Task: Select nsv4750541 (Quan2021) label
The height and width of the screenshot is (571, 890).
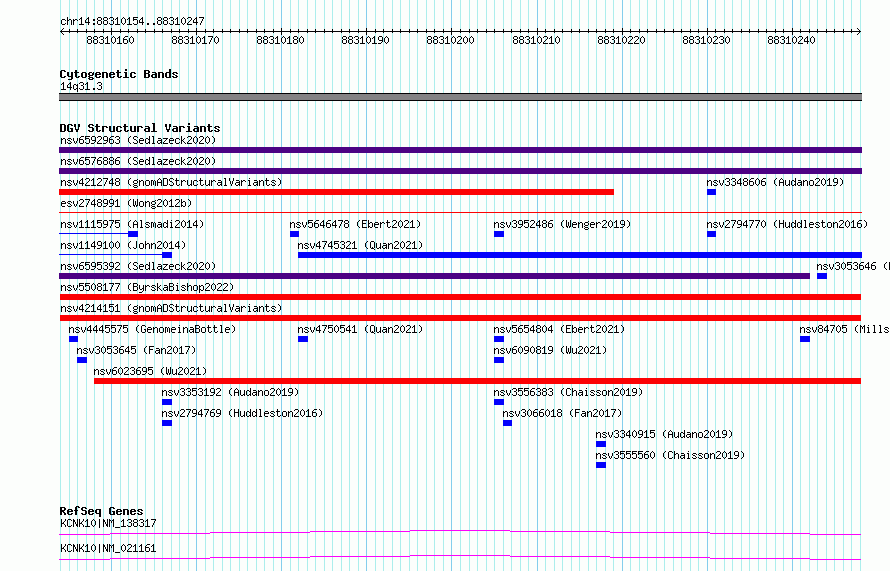Action: (360, 329)
